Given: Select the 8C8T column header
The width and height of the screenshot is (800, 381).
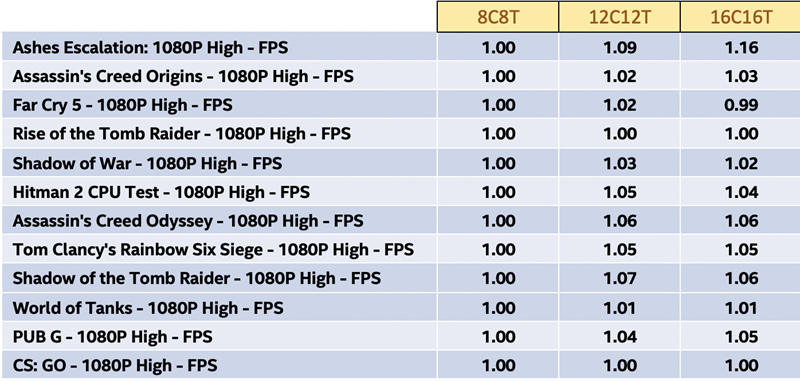Looking at the screenshot, I should point(498,17).
